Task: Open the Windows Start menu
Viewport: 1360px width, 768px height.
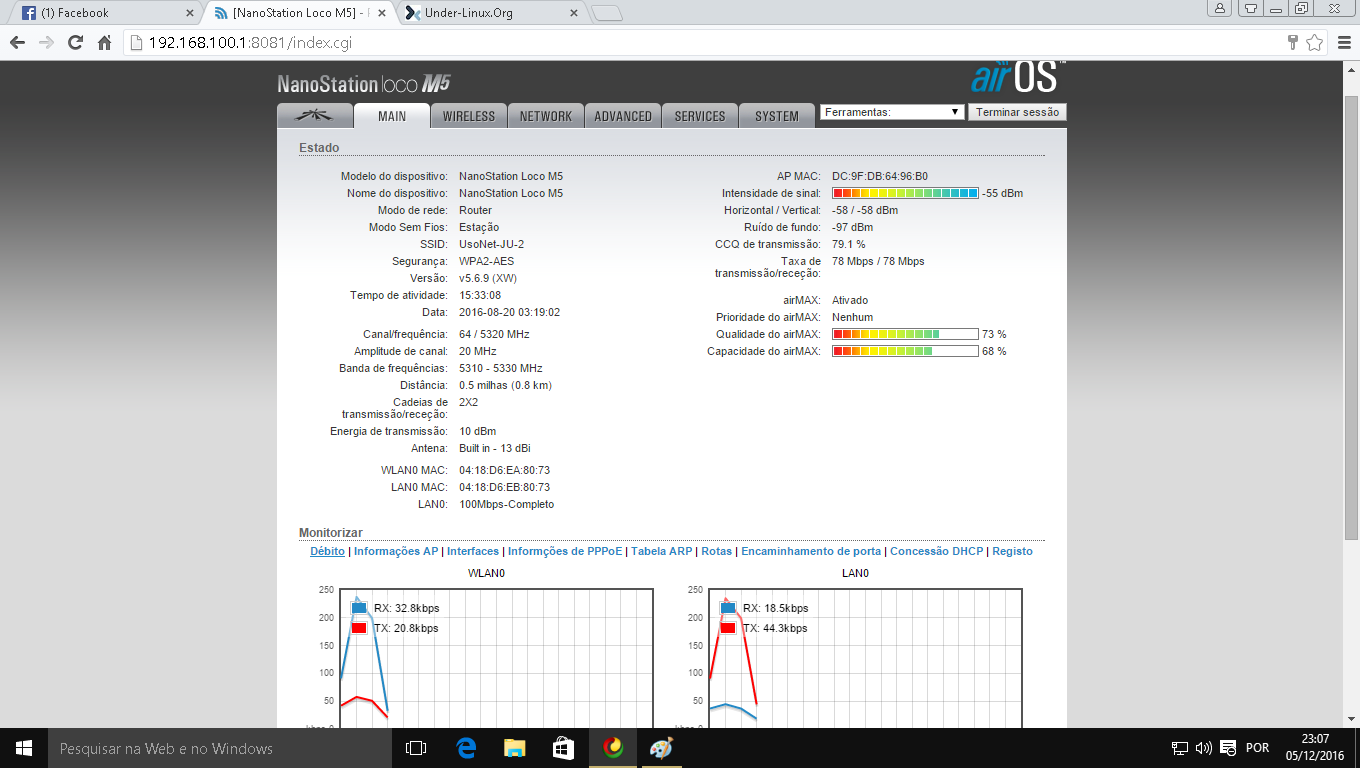Action: [24, 748]
